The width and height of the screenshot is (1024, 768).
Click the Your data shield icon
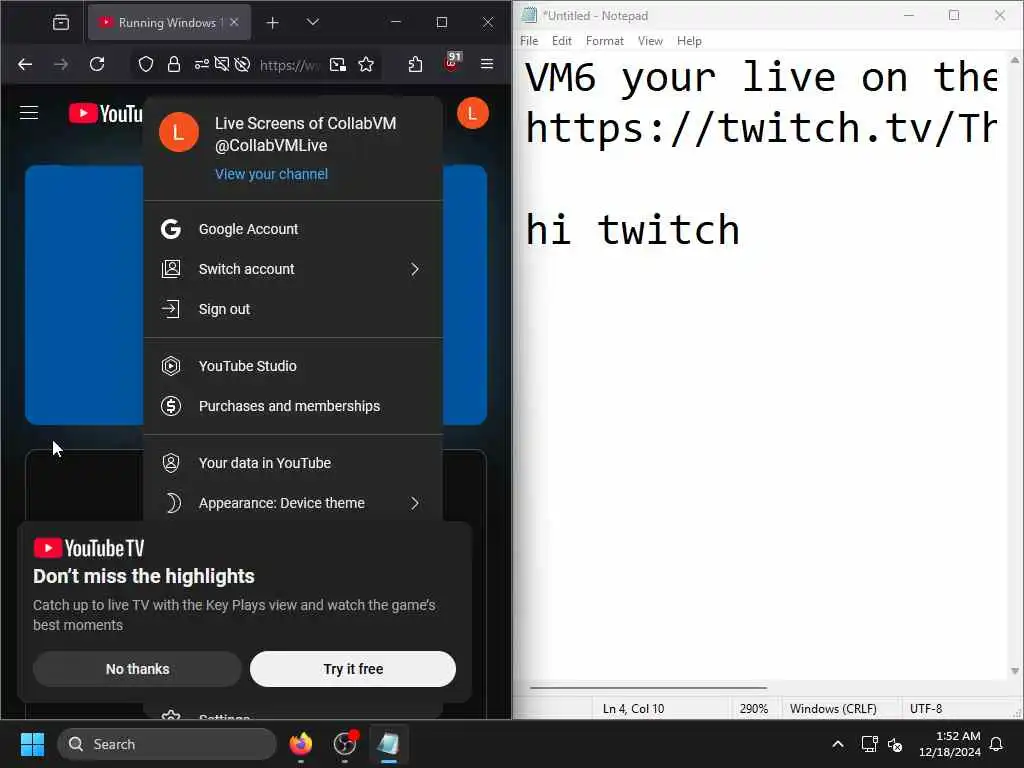tap(171, 463)
